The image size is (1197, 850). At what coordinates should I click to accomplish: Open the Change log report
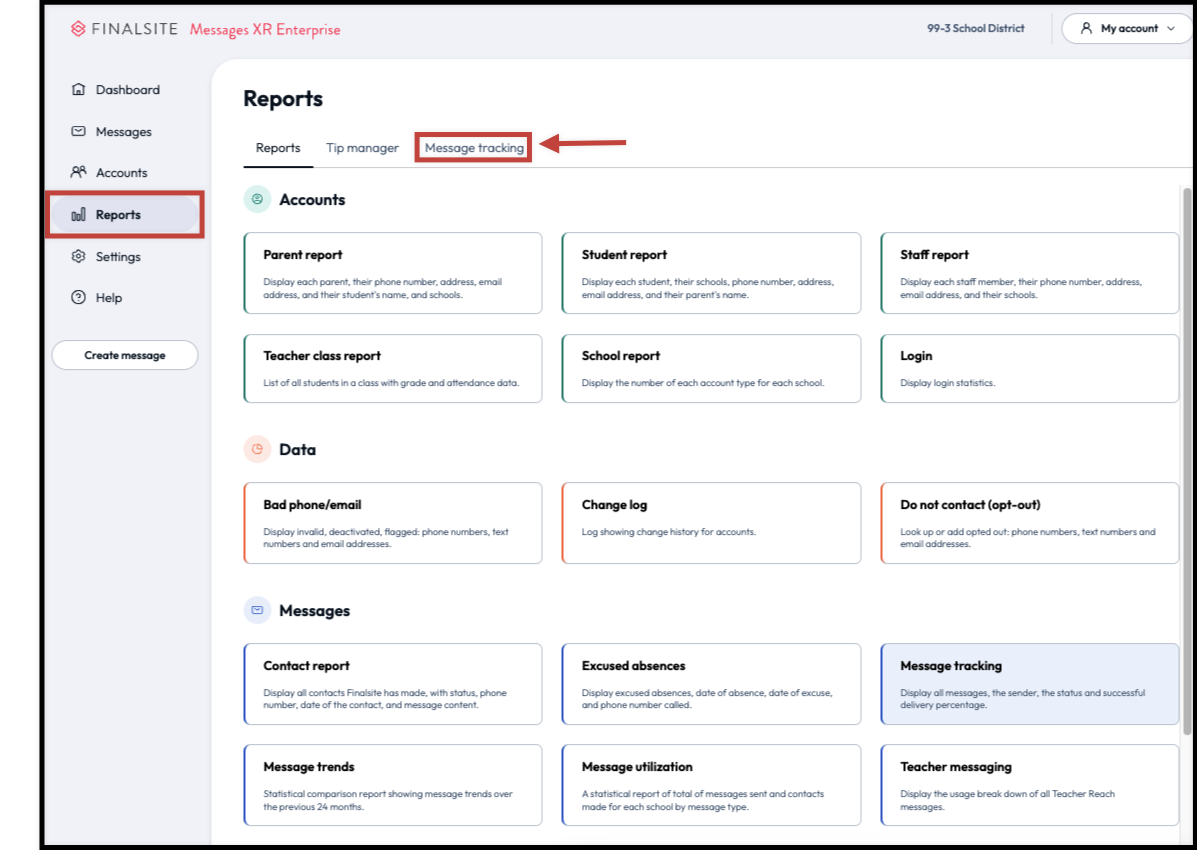(x=711, y=523)
